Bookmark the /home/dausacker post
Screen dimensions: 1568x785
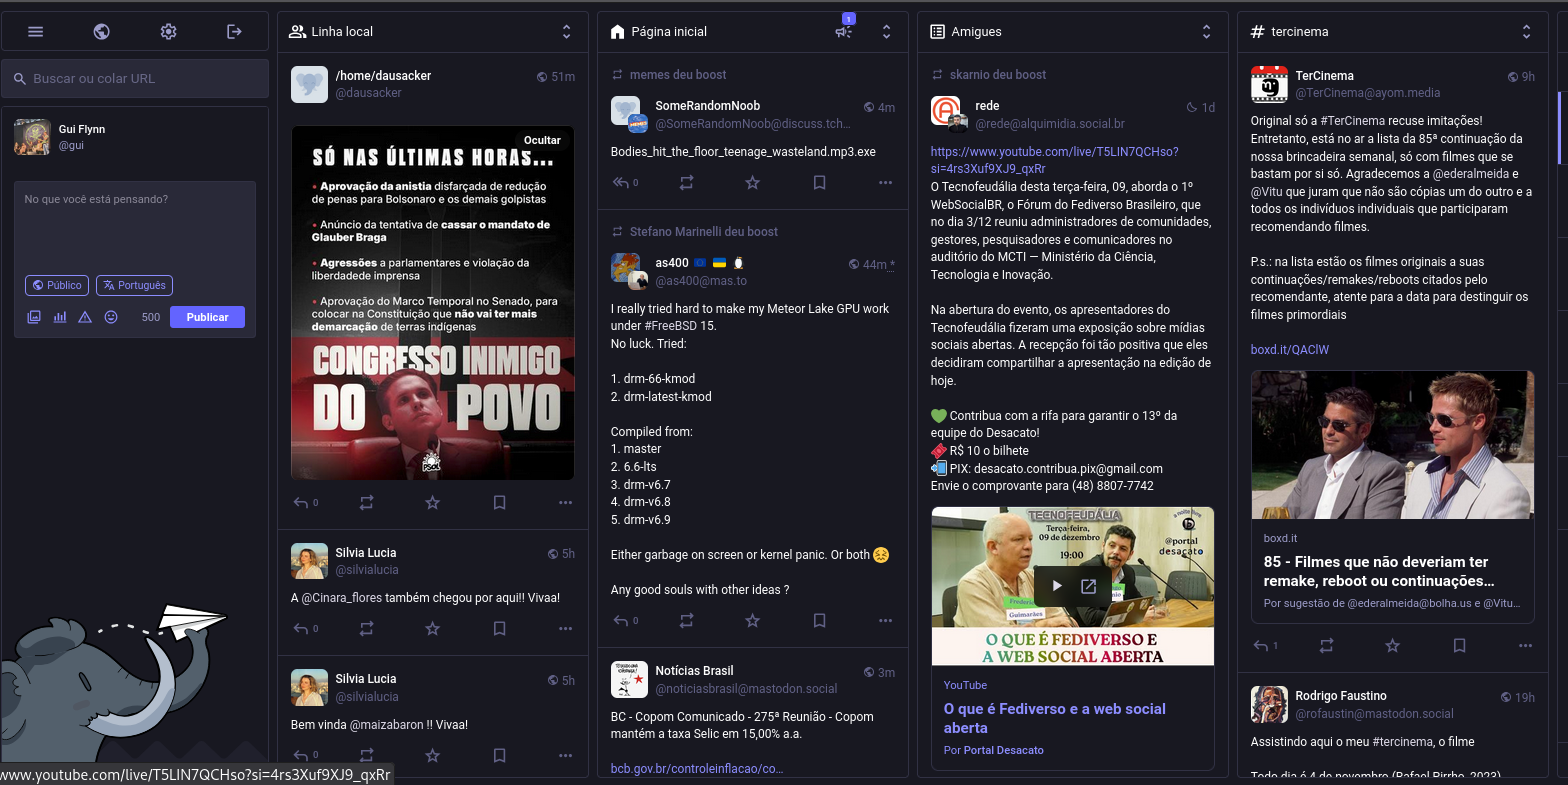point(499,502)
